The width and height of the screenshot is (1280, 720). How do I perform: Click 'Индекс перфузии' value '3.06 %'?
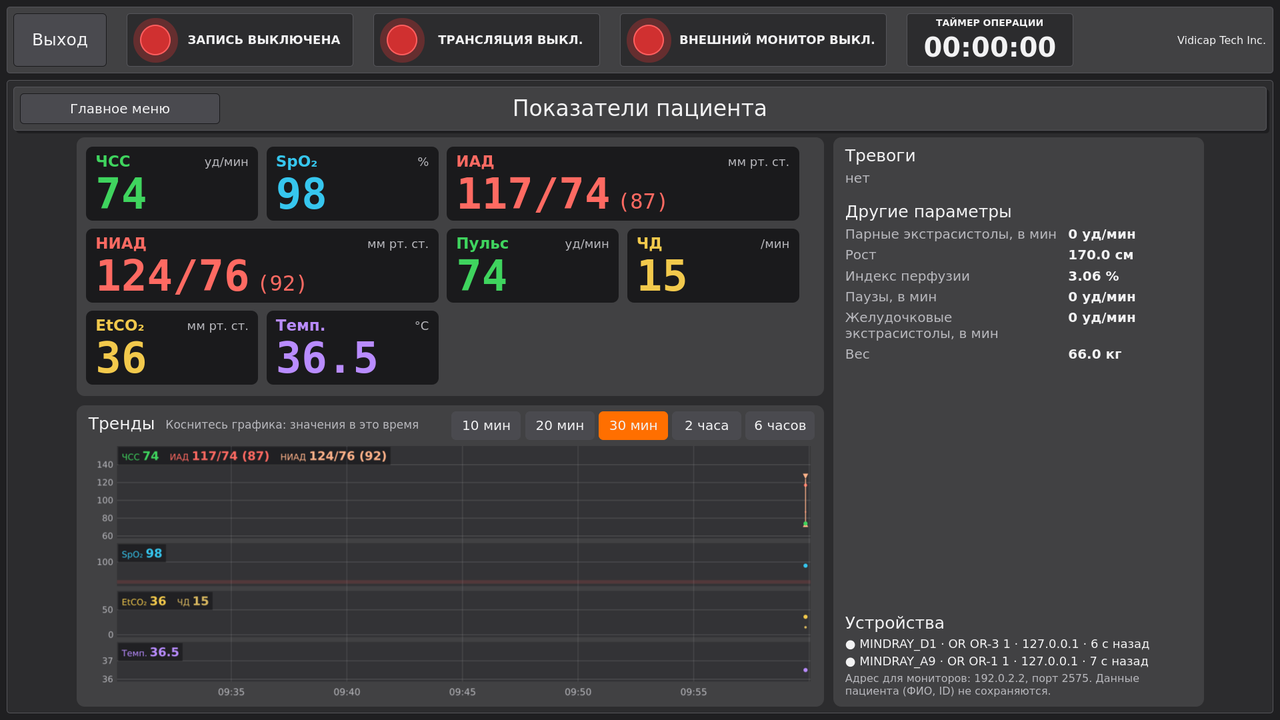click(1094, 276)
